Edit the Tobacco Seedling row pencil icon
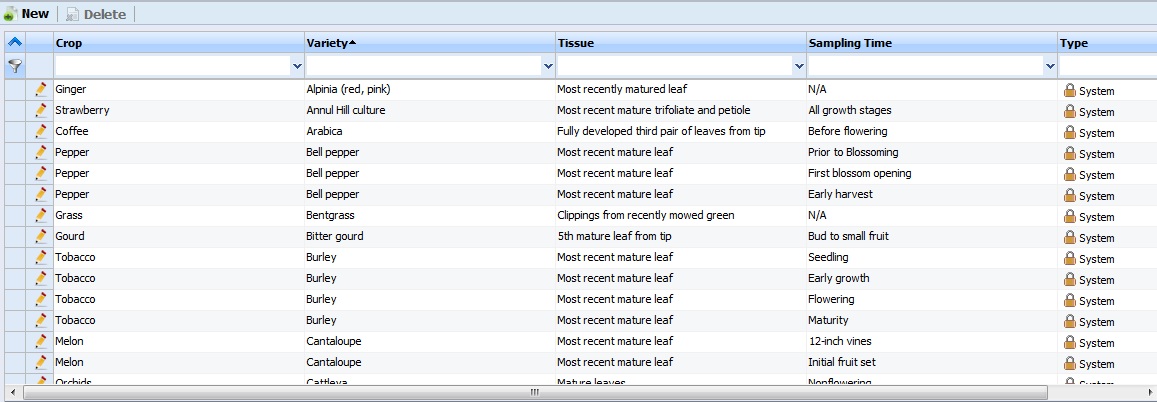Screen dimensions: 1157x402 tap(41, 257)
